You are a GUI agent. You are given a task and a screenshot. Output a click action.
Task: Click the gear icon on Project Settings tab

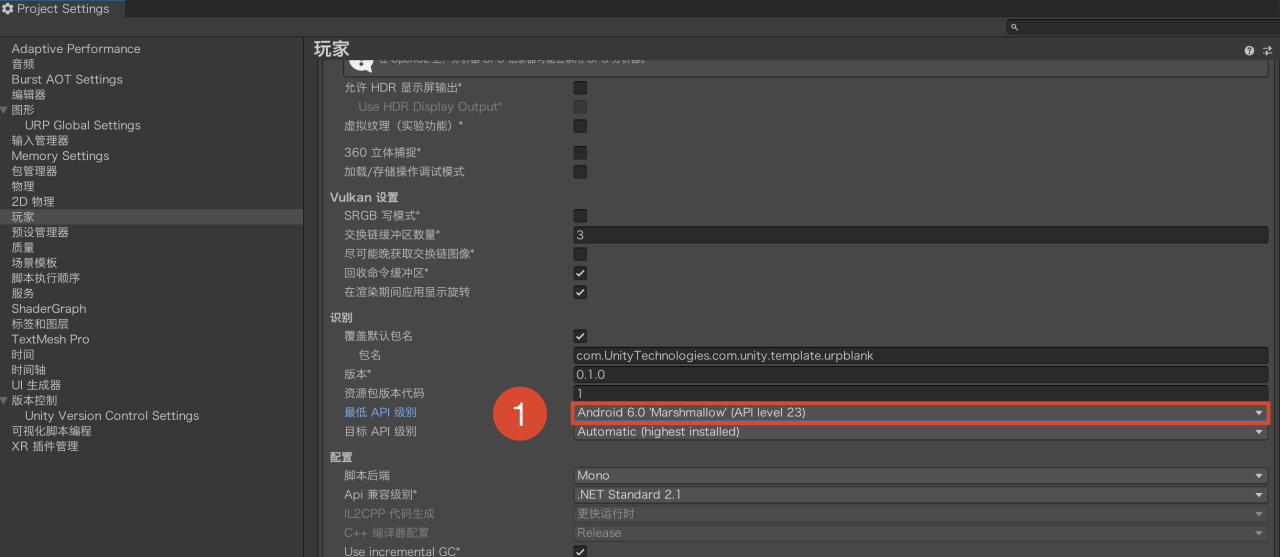(7, 9)
